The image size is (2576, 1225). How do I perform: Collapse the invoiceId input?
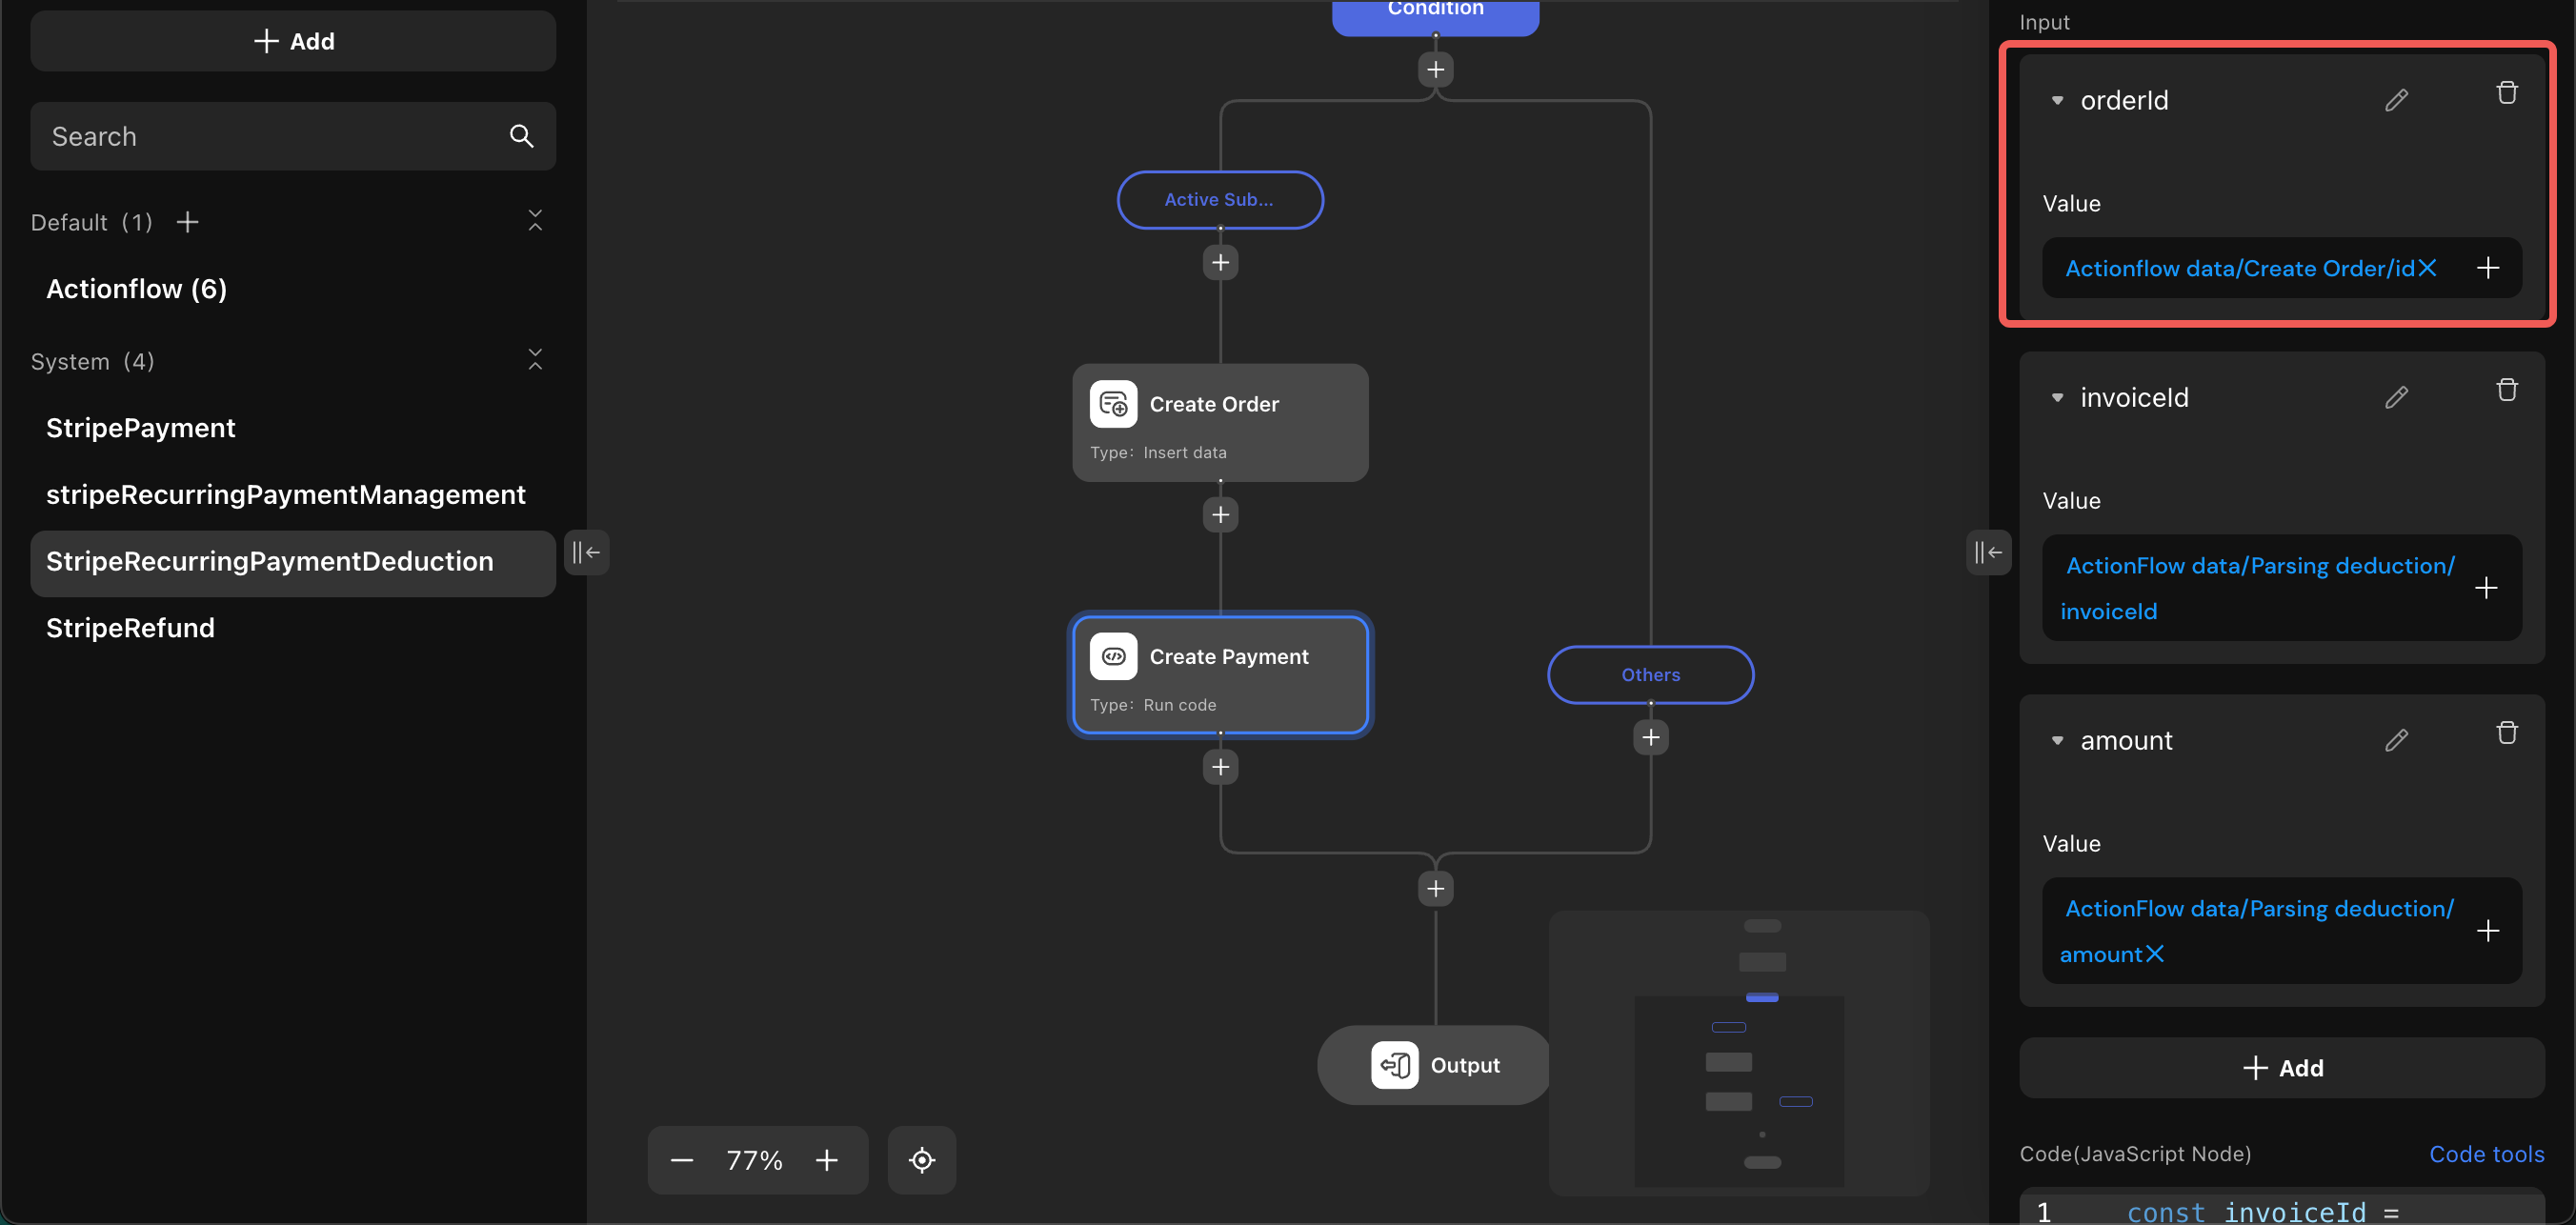tap(2057, 397)
